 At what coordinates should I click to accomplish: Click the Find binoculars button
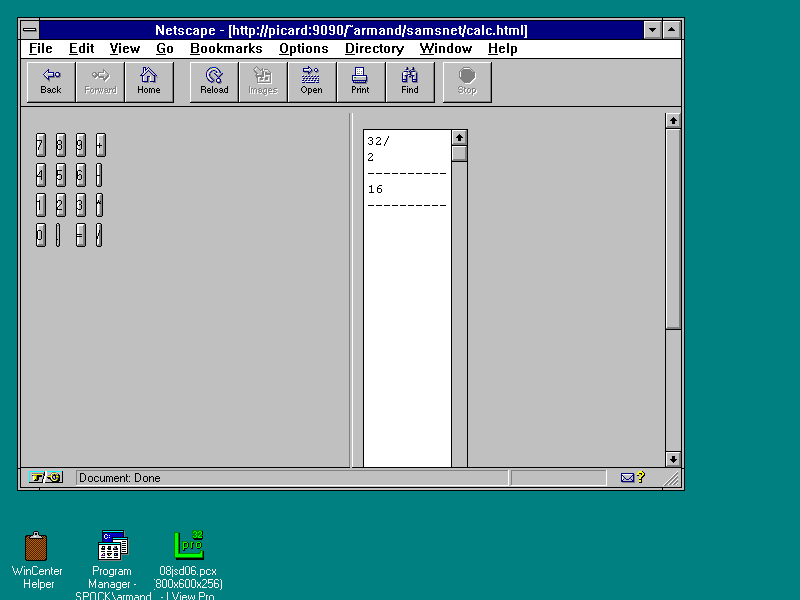click(410, 82)
